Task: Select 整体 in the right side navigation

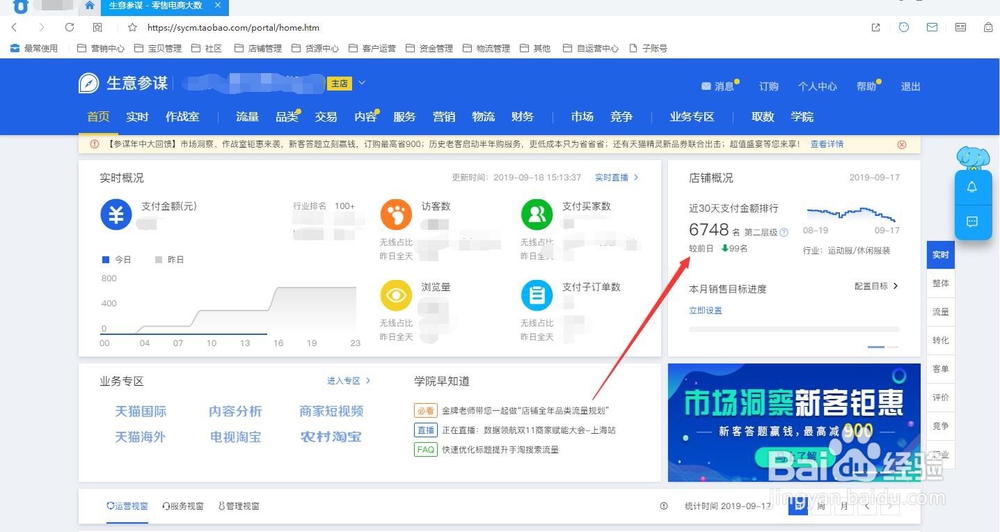Action: [941, 283]
